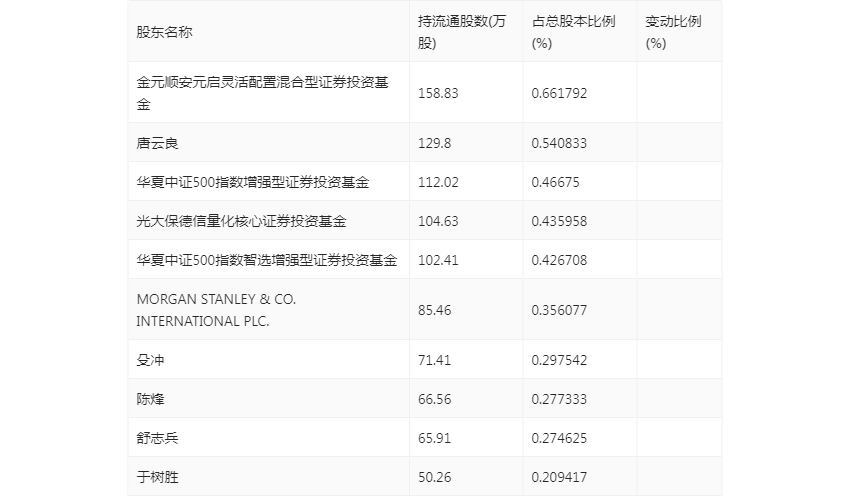
Task: Select the 变动比例(%) column header
Action: click(673, 32)
